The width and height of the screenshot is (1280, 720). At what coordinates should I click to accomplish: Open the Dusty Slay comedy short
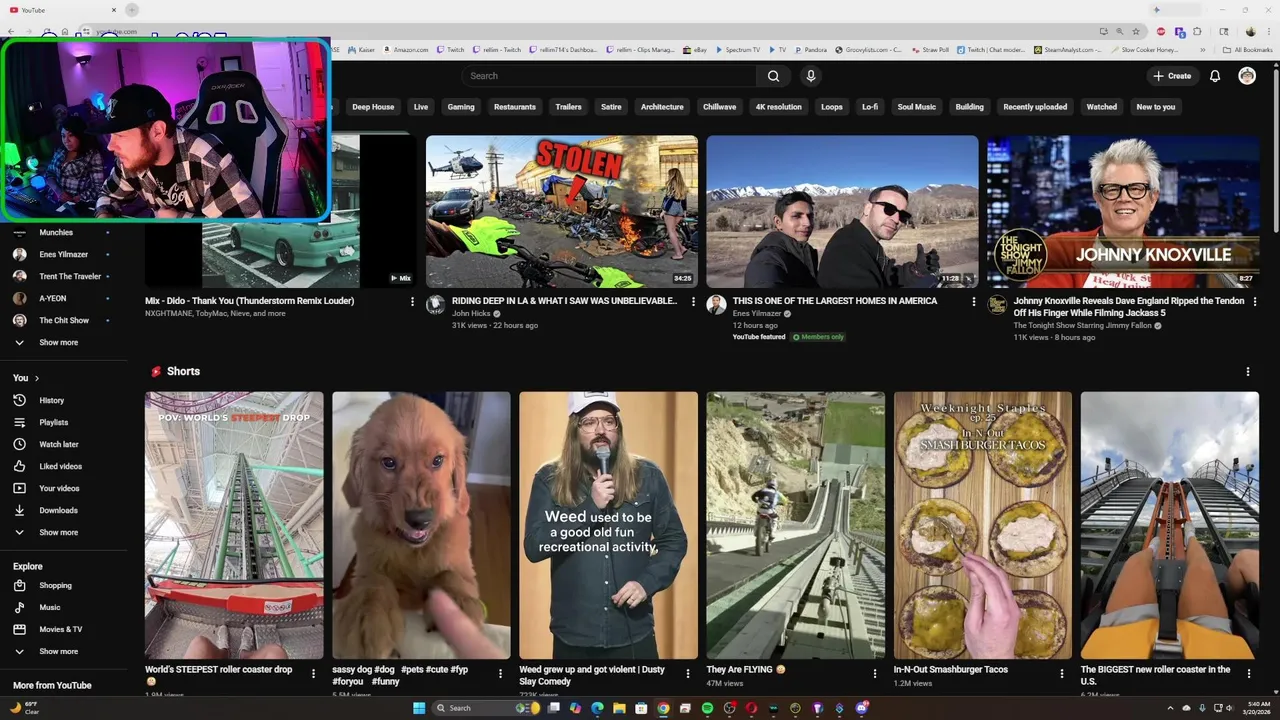608,525
